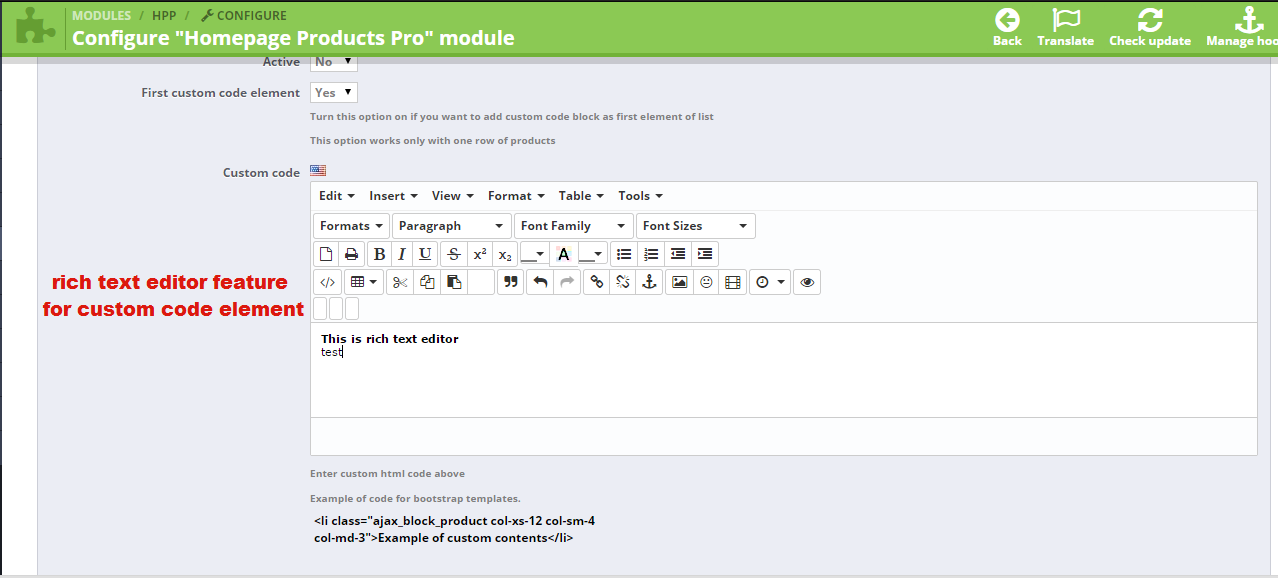Click the undo arrow icon

click(x=540, y=282)
